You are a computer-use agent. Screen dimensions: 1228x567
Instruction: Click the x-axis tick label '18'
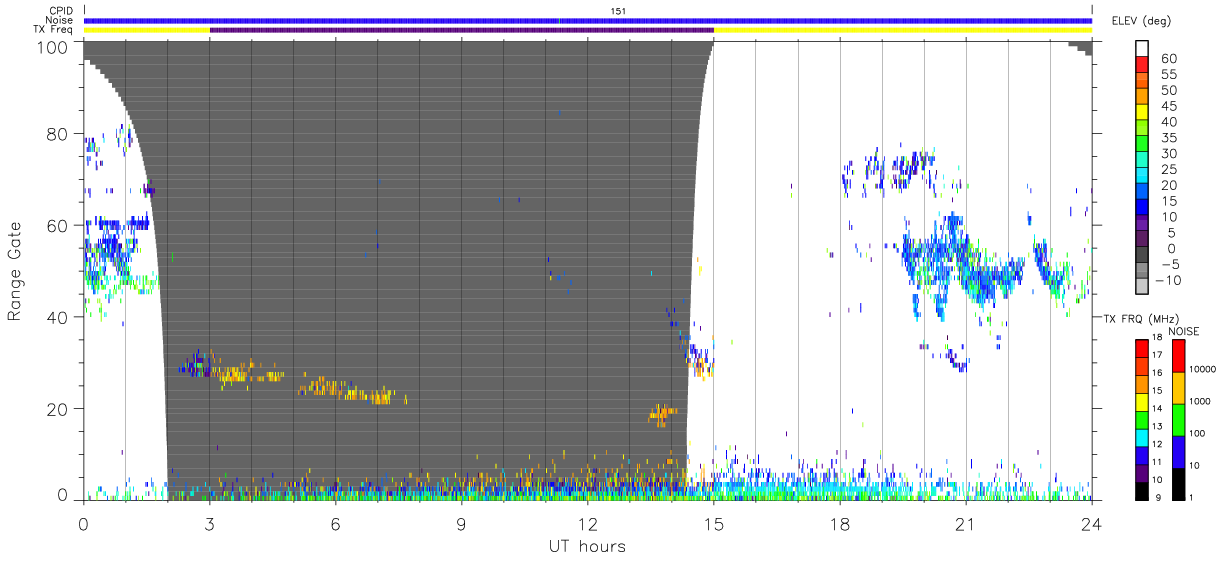coord(839,524)
